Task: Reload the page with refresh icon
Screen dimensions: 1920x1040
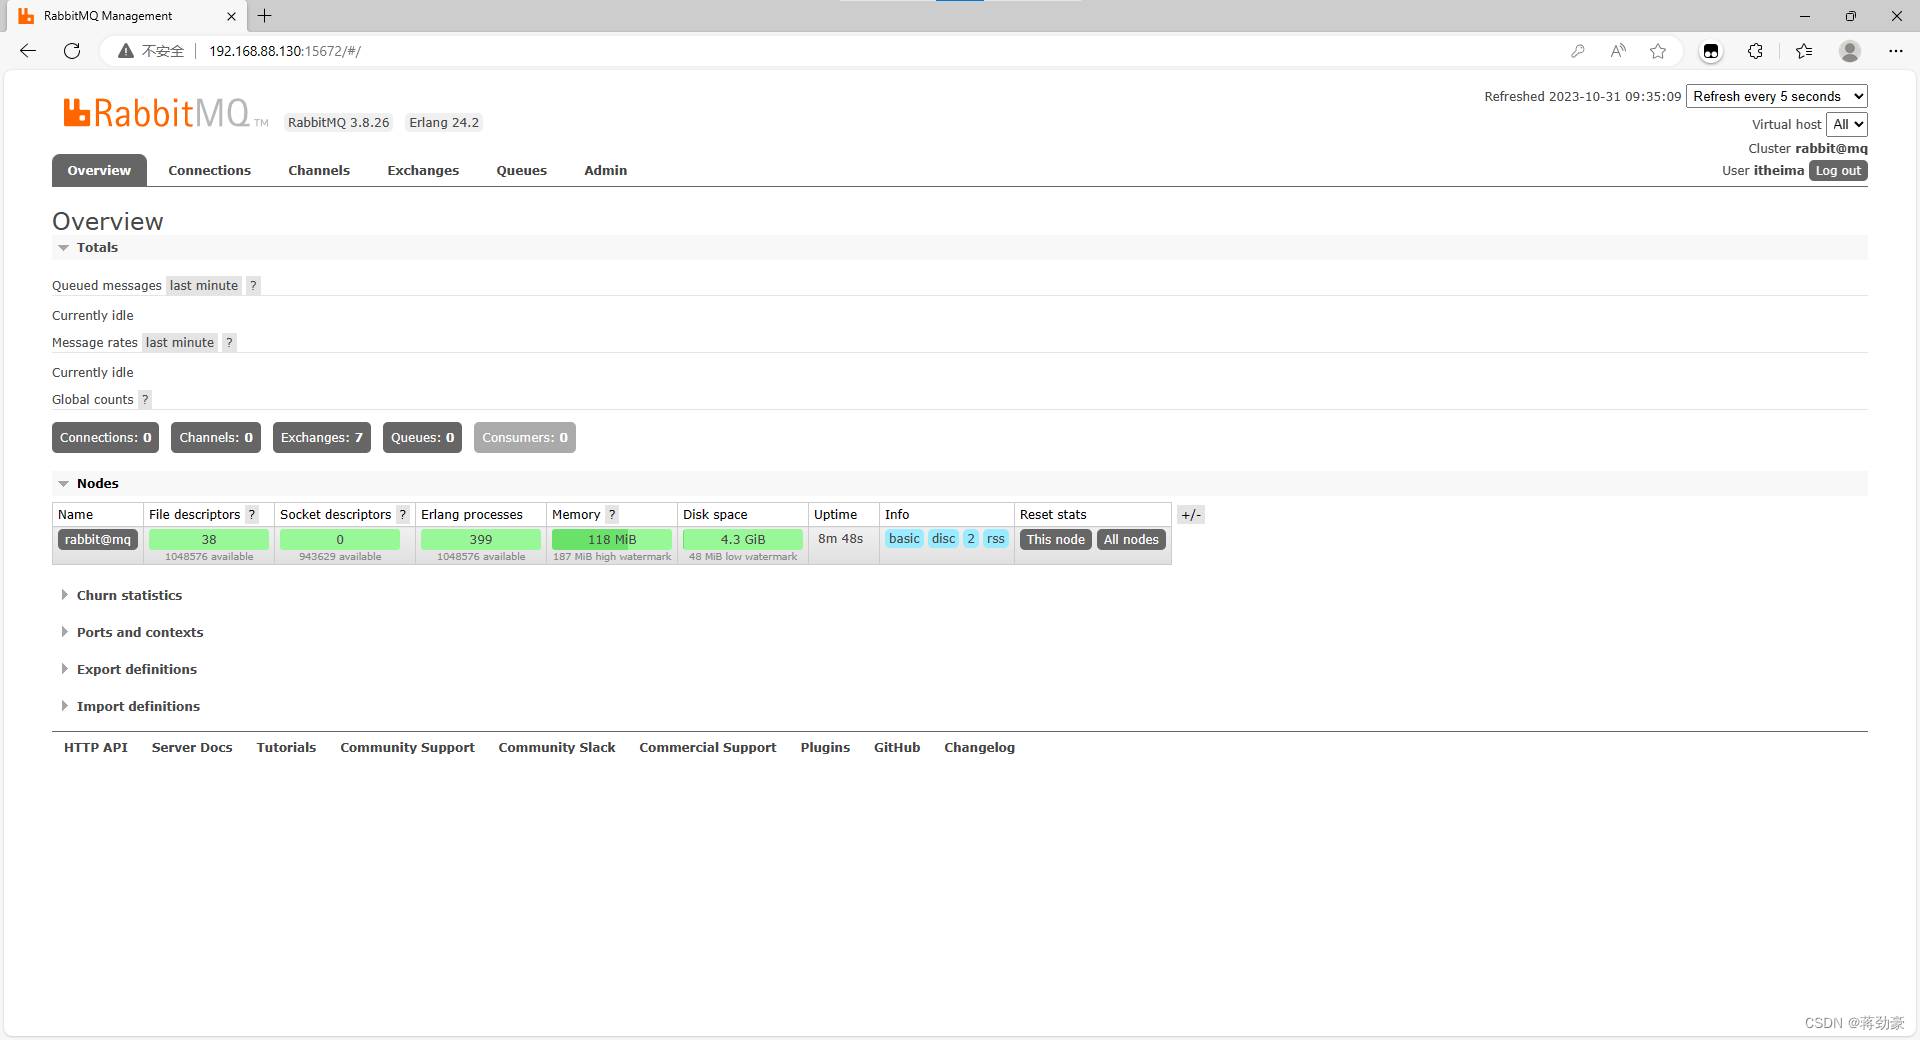Action: (x=72, y=51)
